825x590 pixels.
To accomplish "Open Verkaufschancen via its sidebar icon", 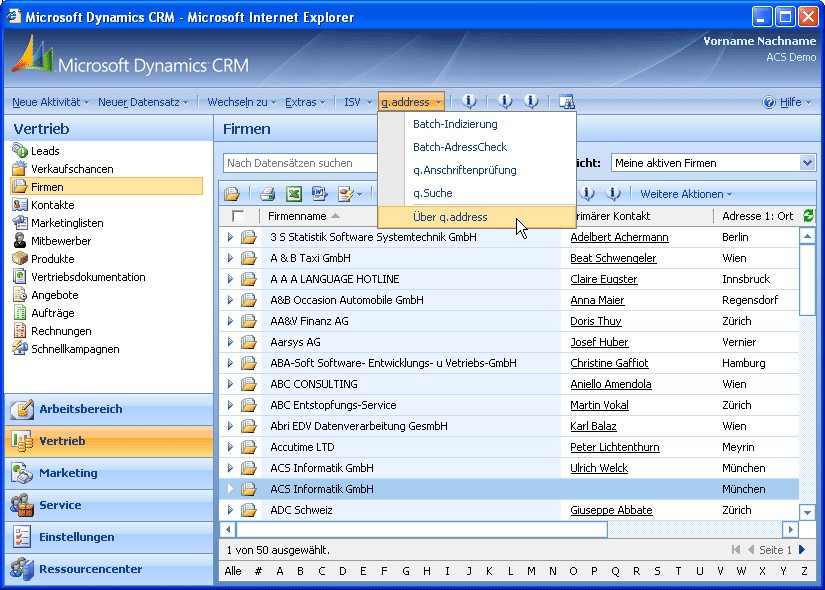I will (20, 169).
